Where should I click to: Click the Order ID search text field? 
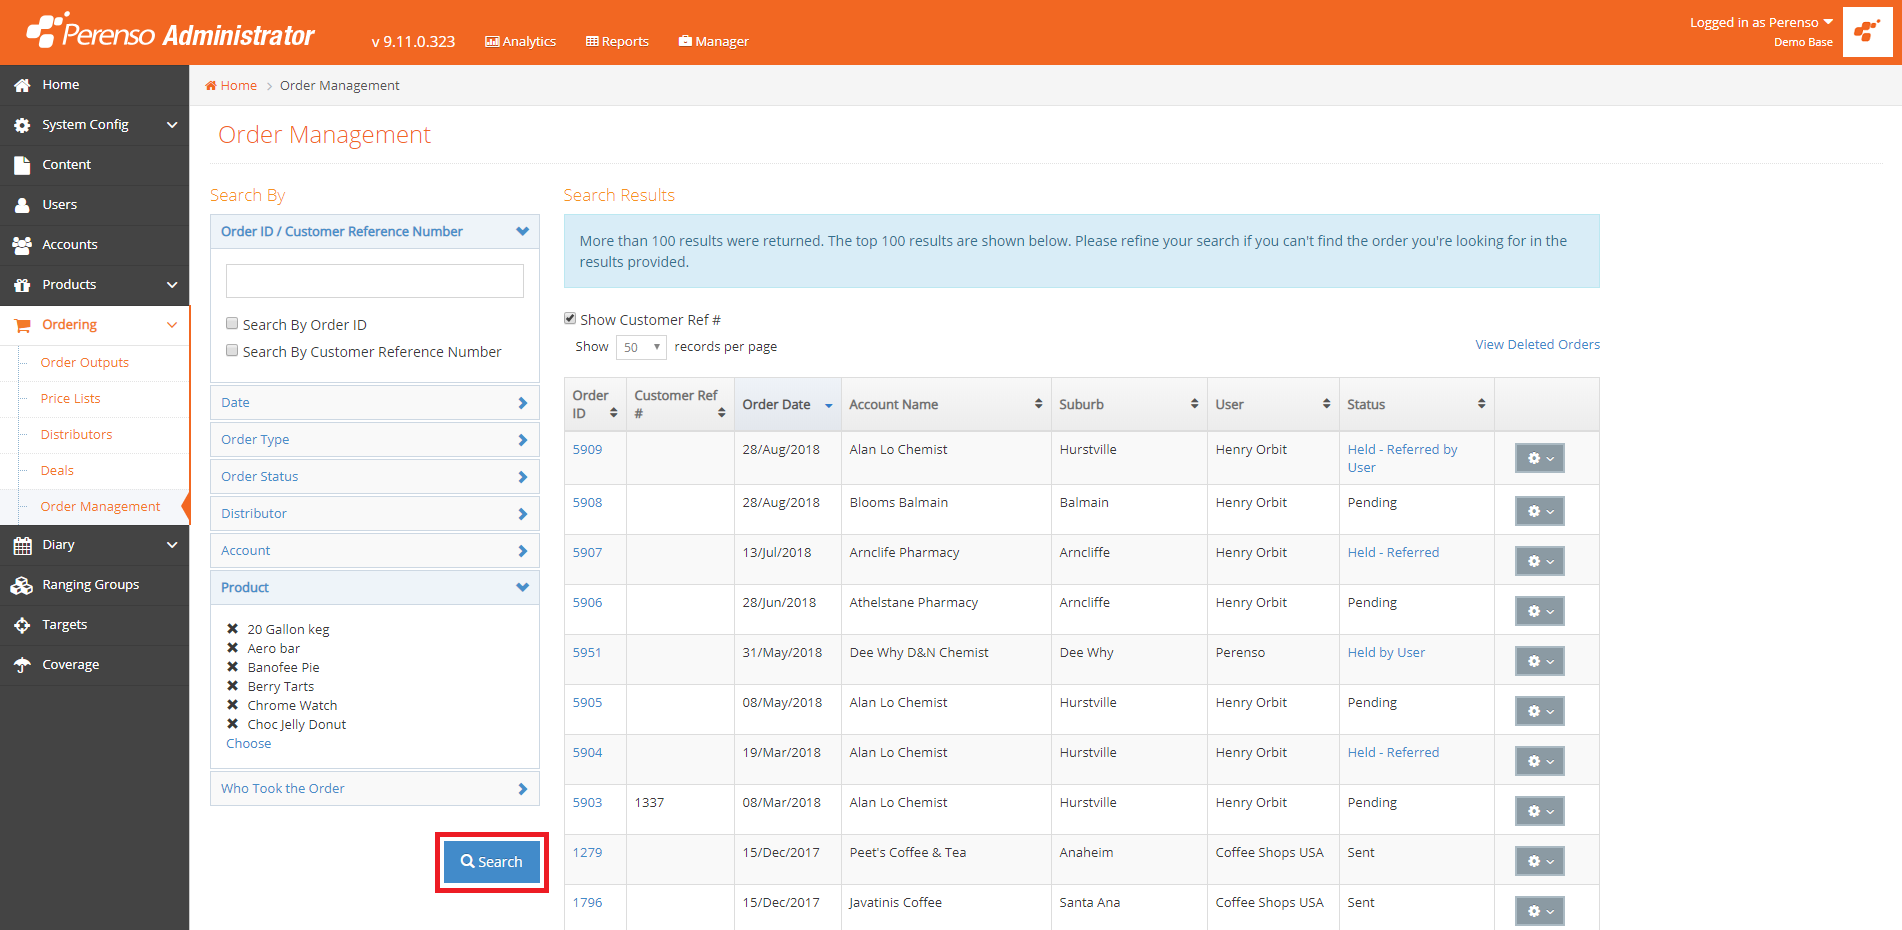pos(375,281)
